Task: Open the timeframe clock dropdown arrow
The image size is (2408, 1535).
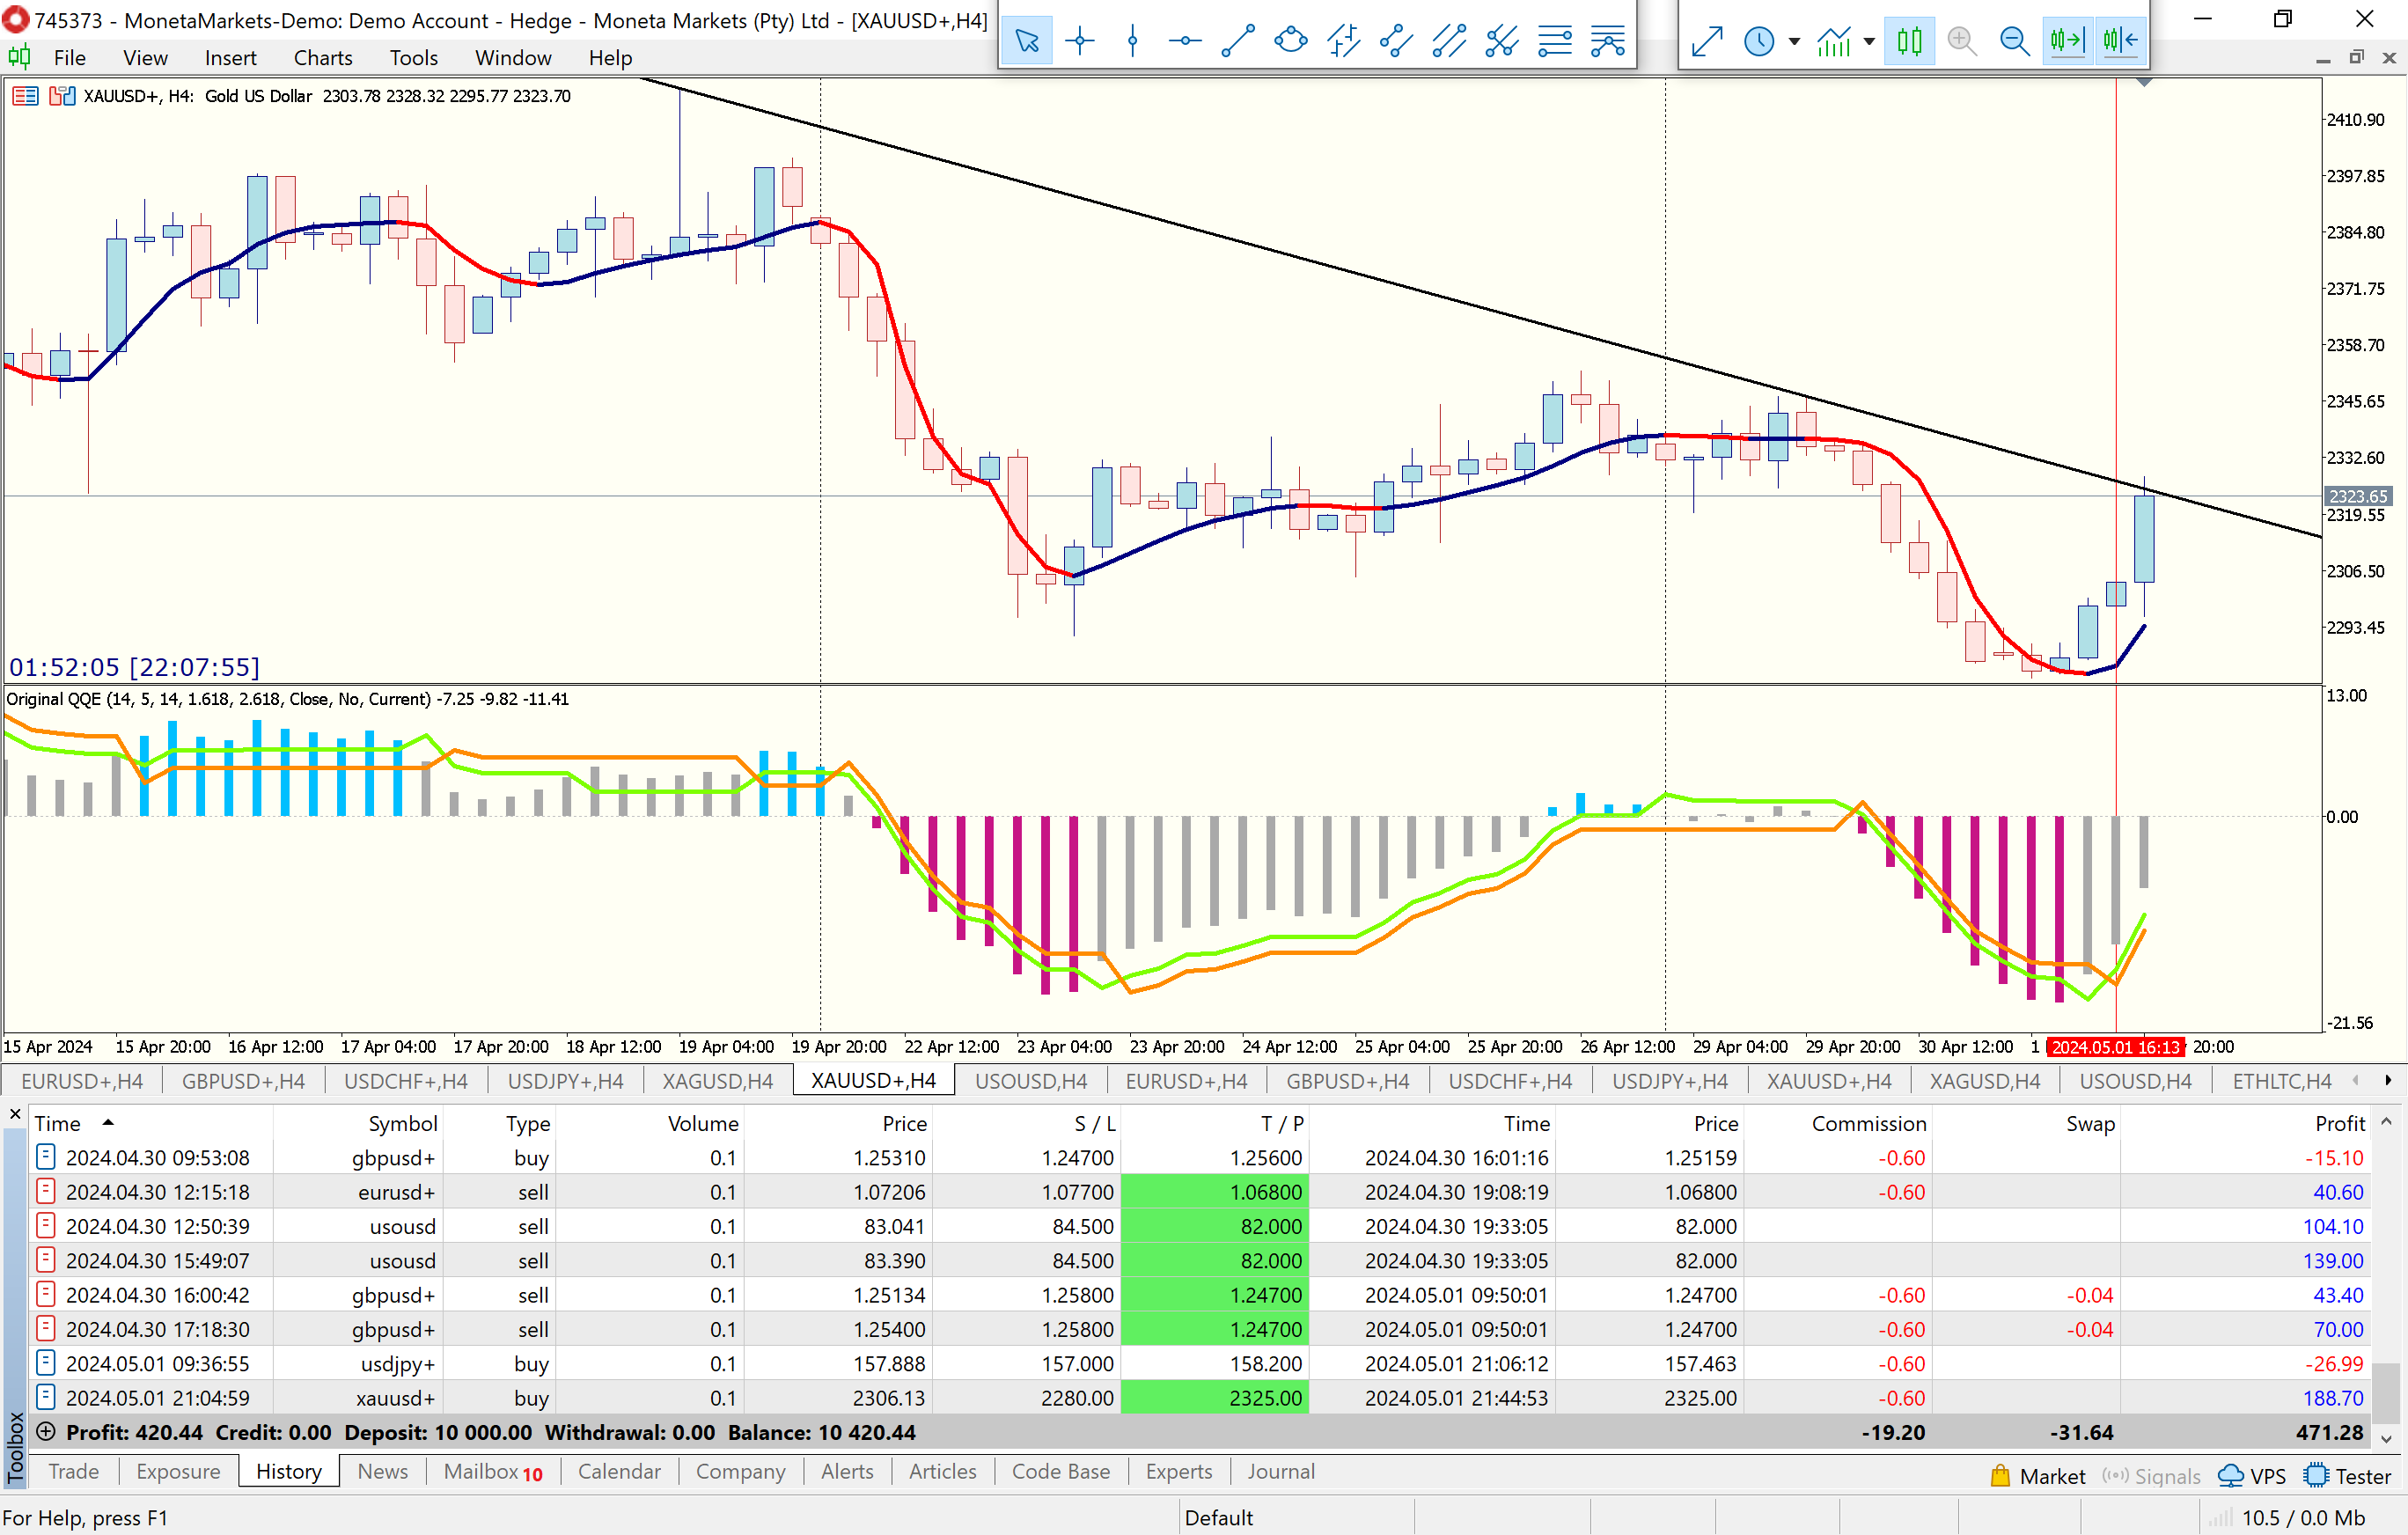Action: (x=1794, y=41)
